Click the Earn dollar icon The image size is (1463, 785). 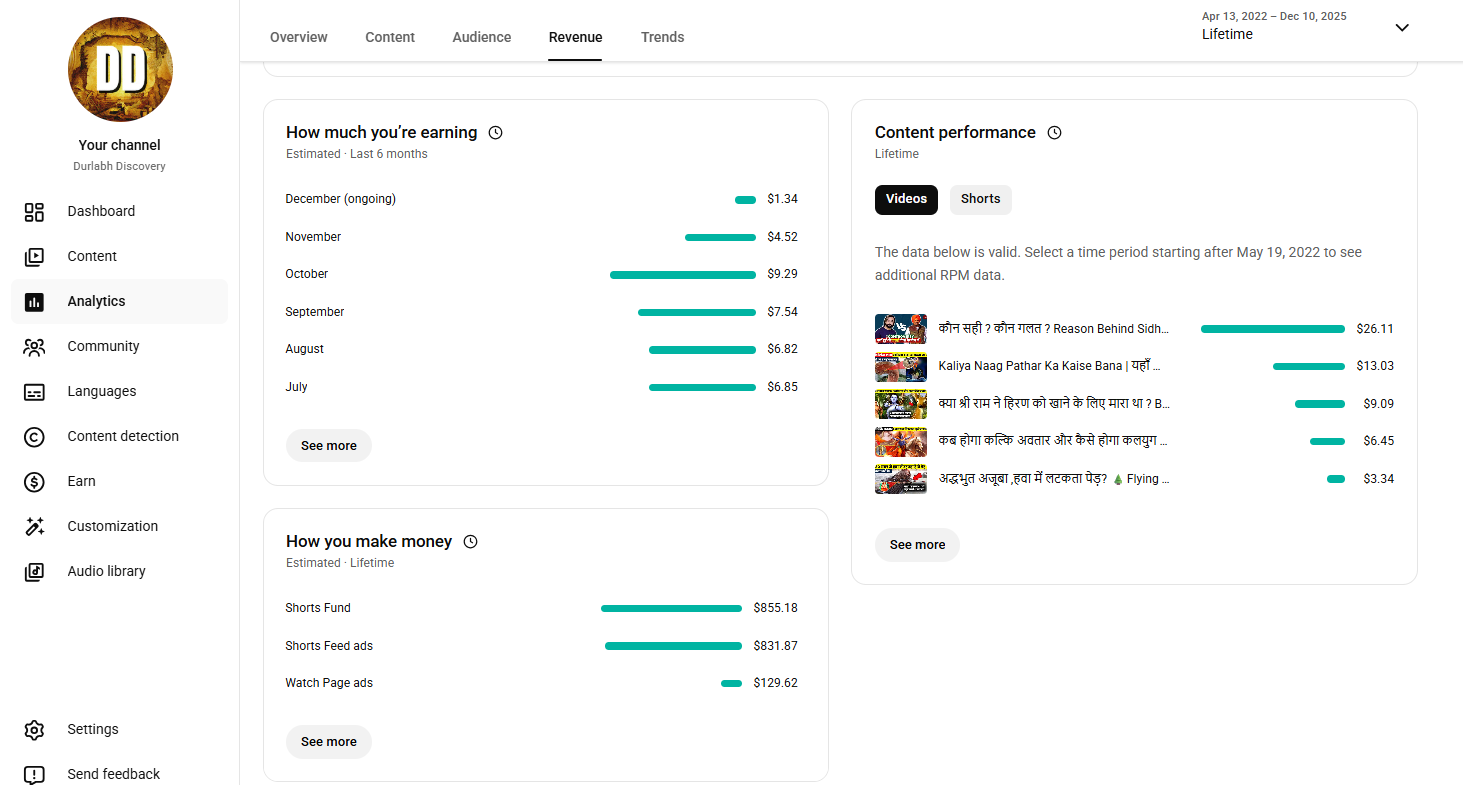point(34,482)
